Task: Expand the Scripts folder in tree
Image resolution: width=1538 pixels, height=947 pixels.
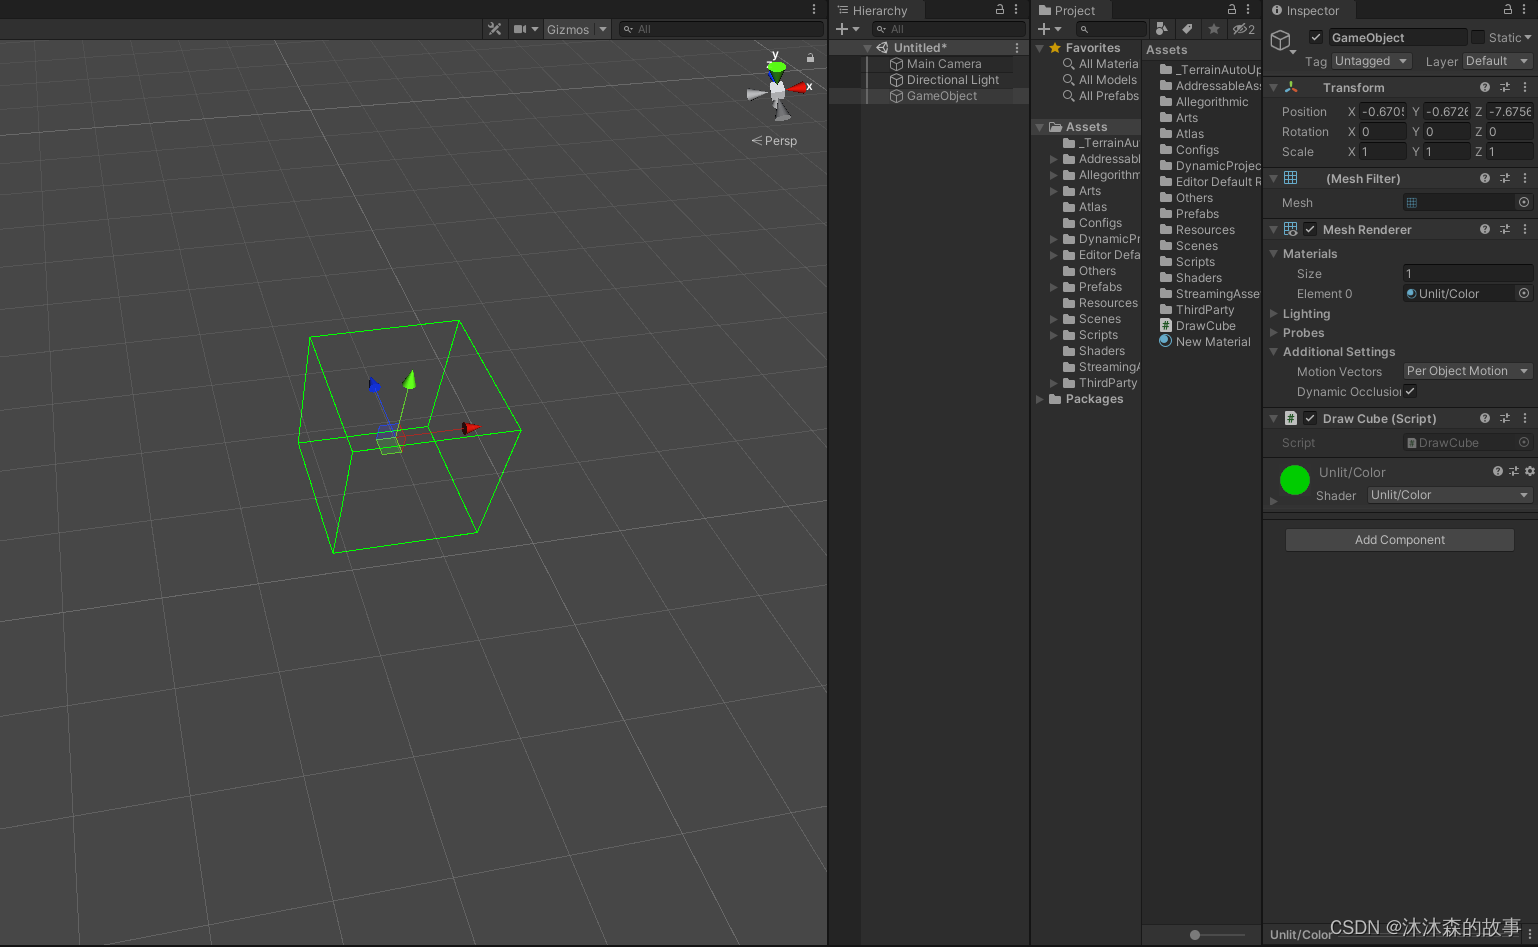Action: point(1053,335)
